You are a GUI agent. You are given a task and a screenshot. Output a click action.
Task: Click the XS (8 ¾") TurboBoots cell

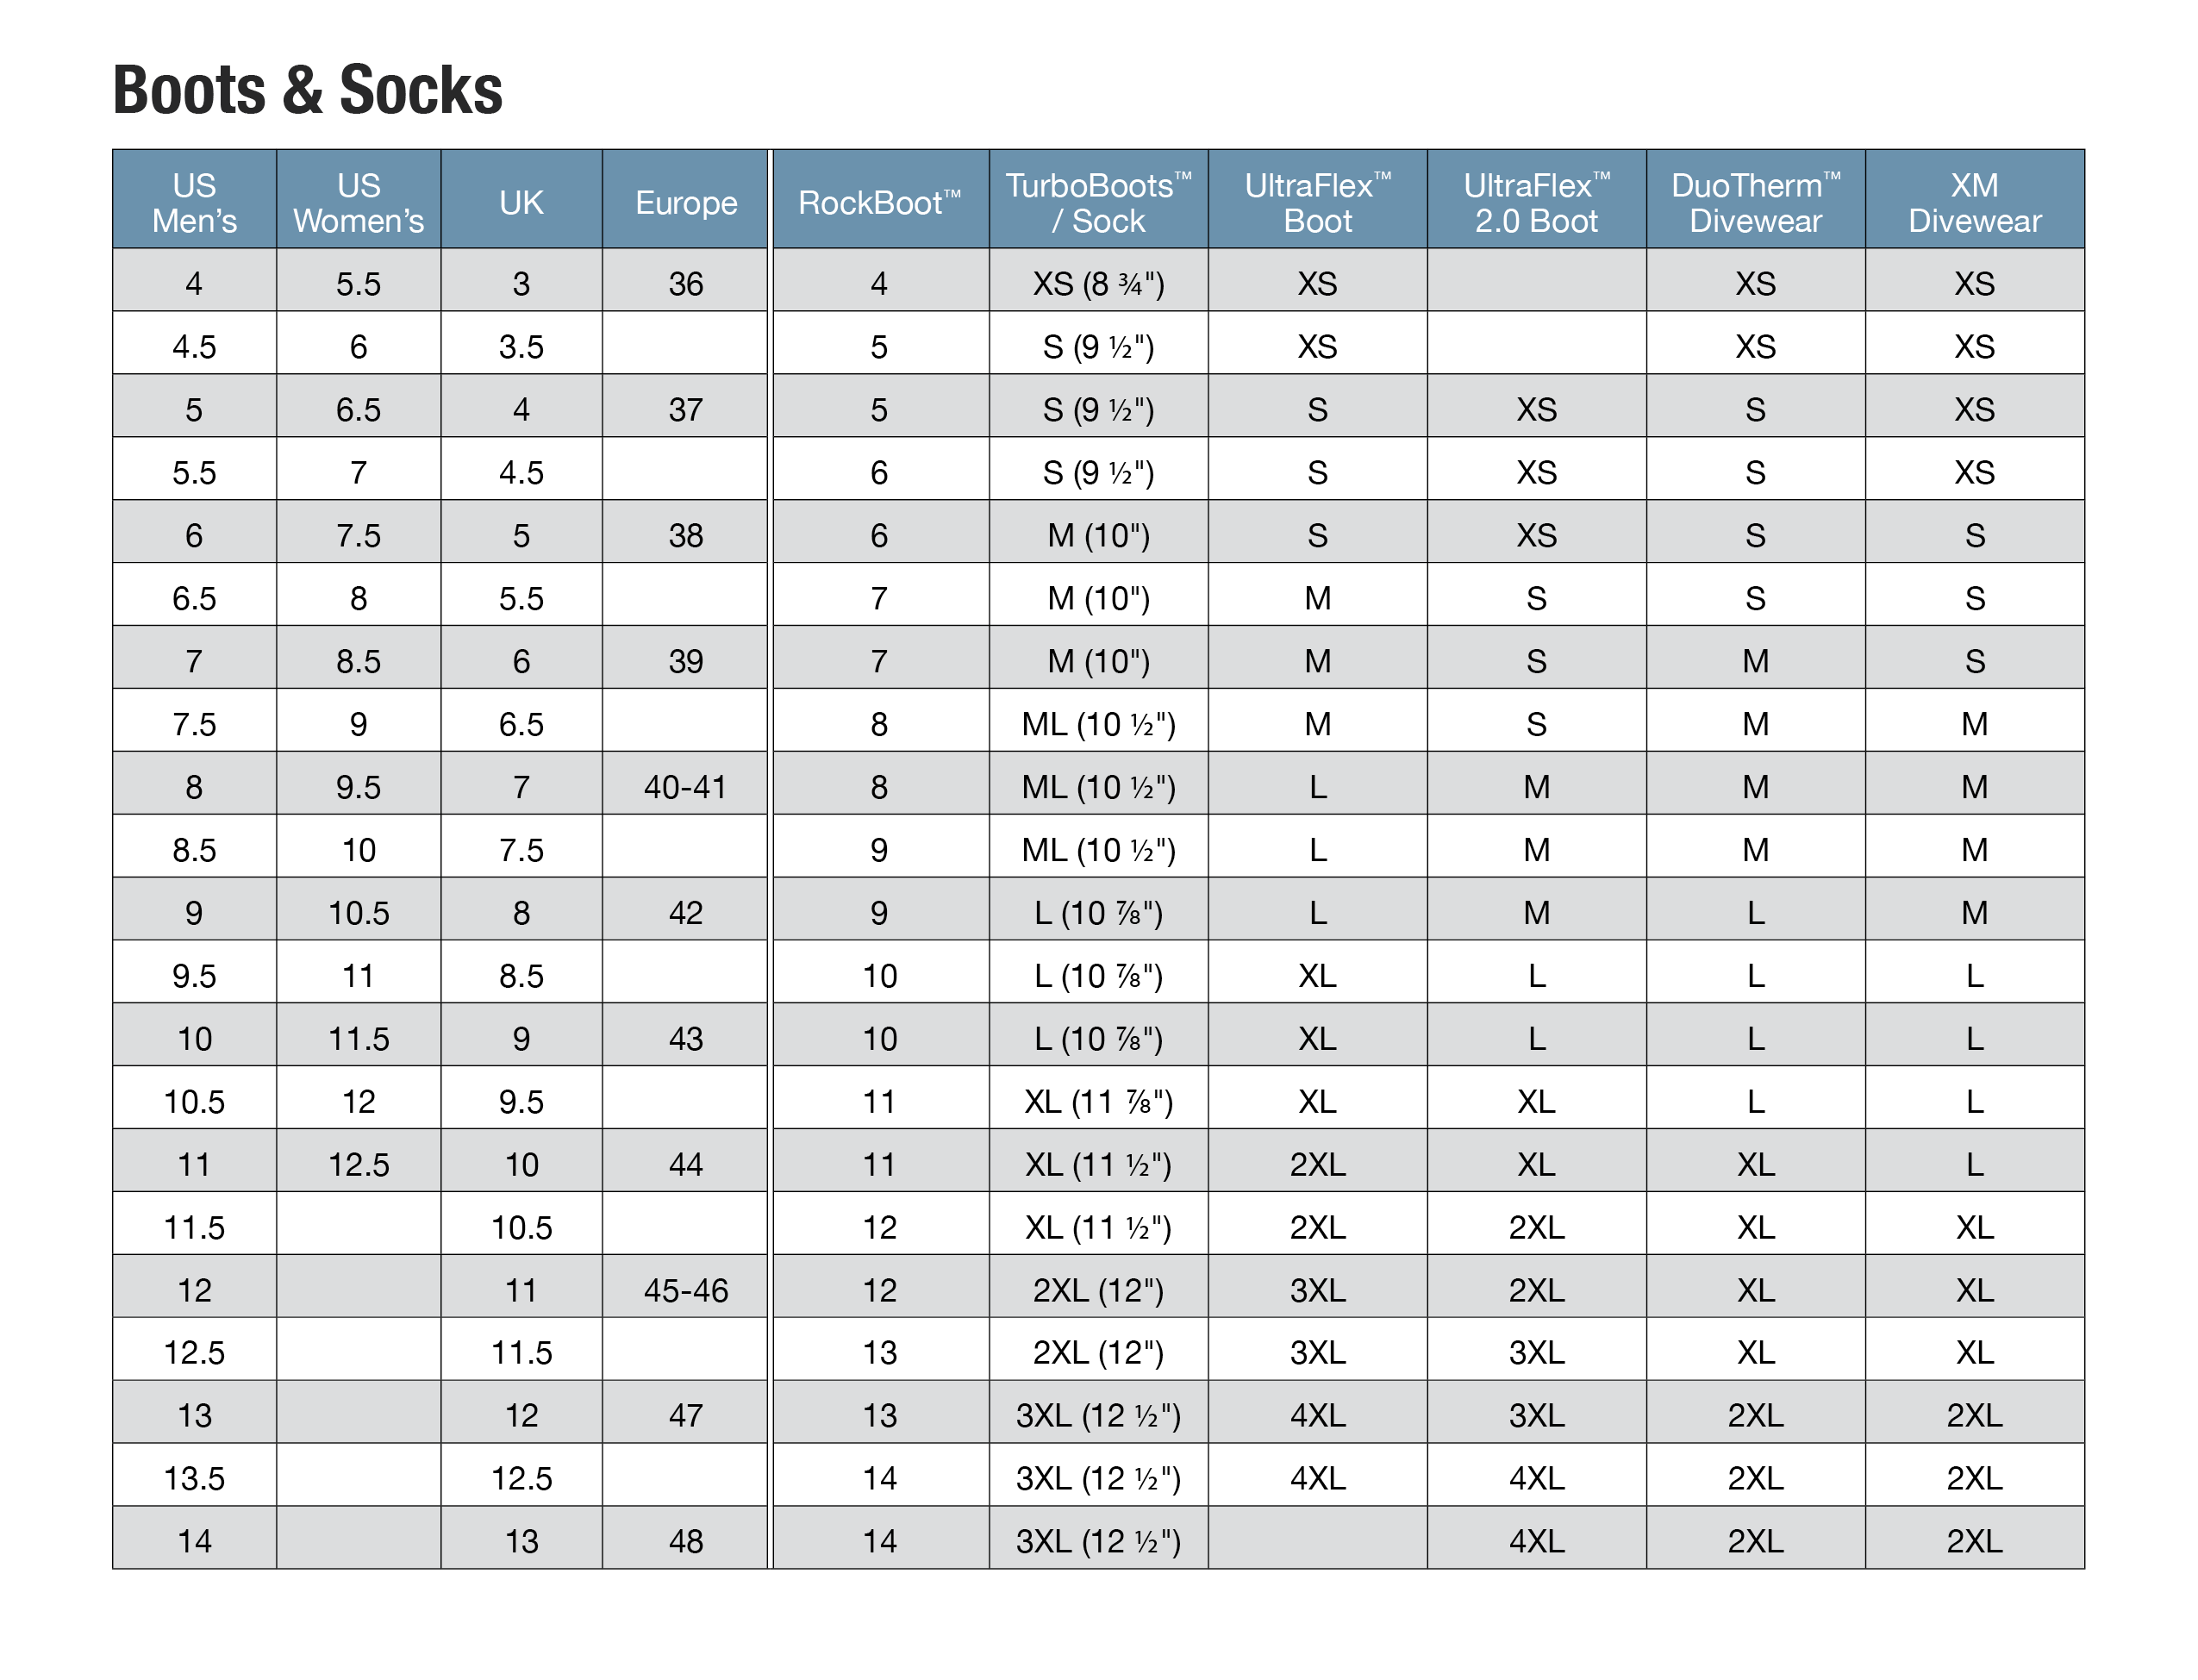tap(1098, 283)
